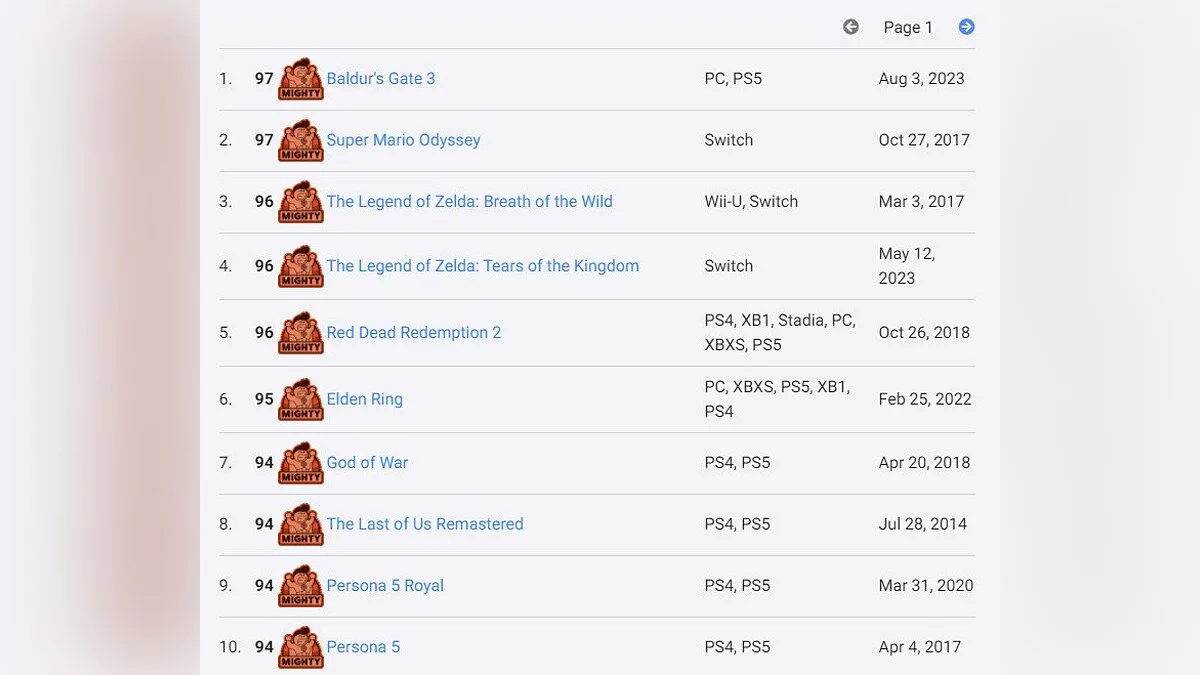Click Mighty badge beside Super Mario Odyssey

point(301,140)
